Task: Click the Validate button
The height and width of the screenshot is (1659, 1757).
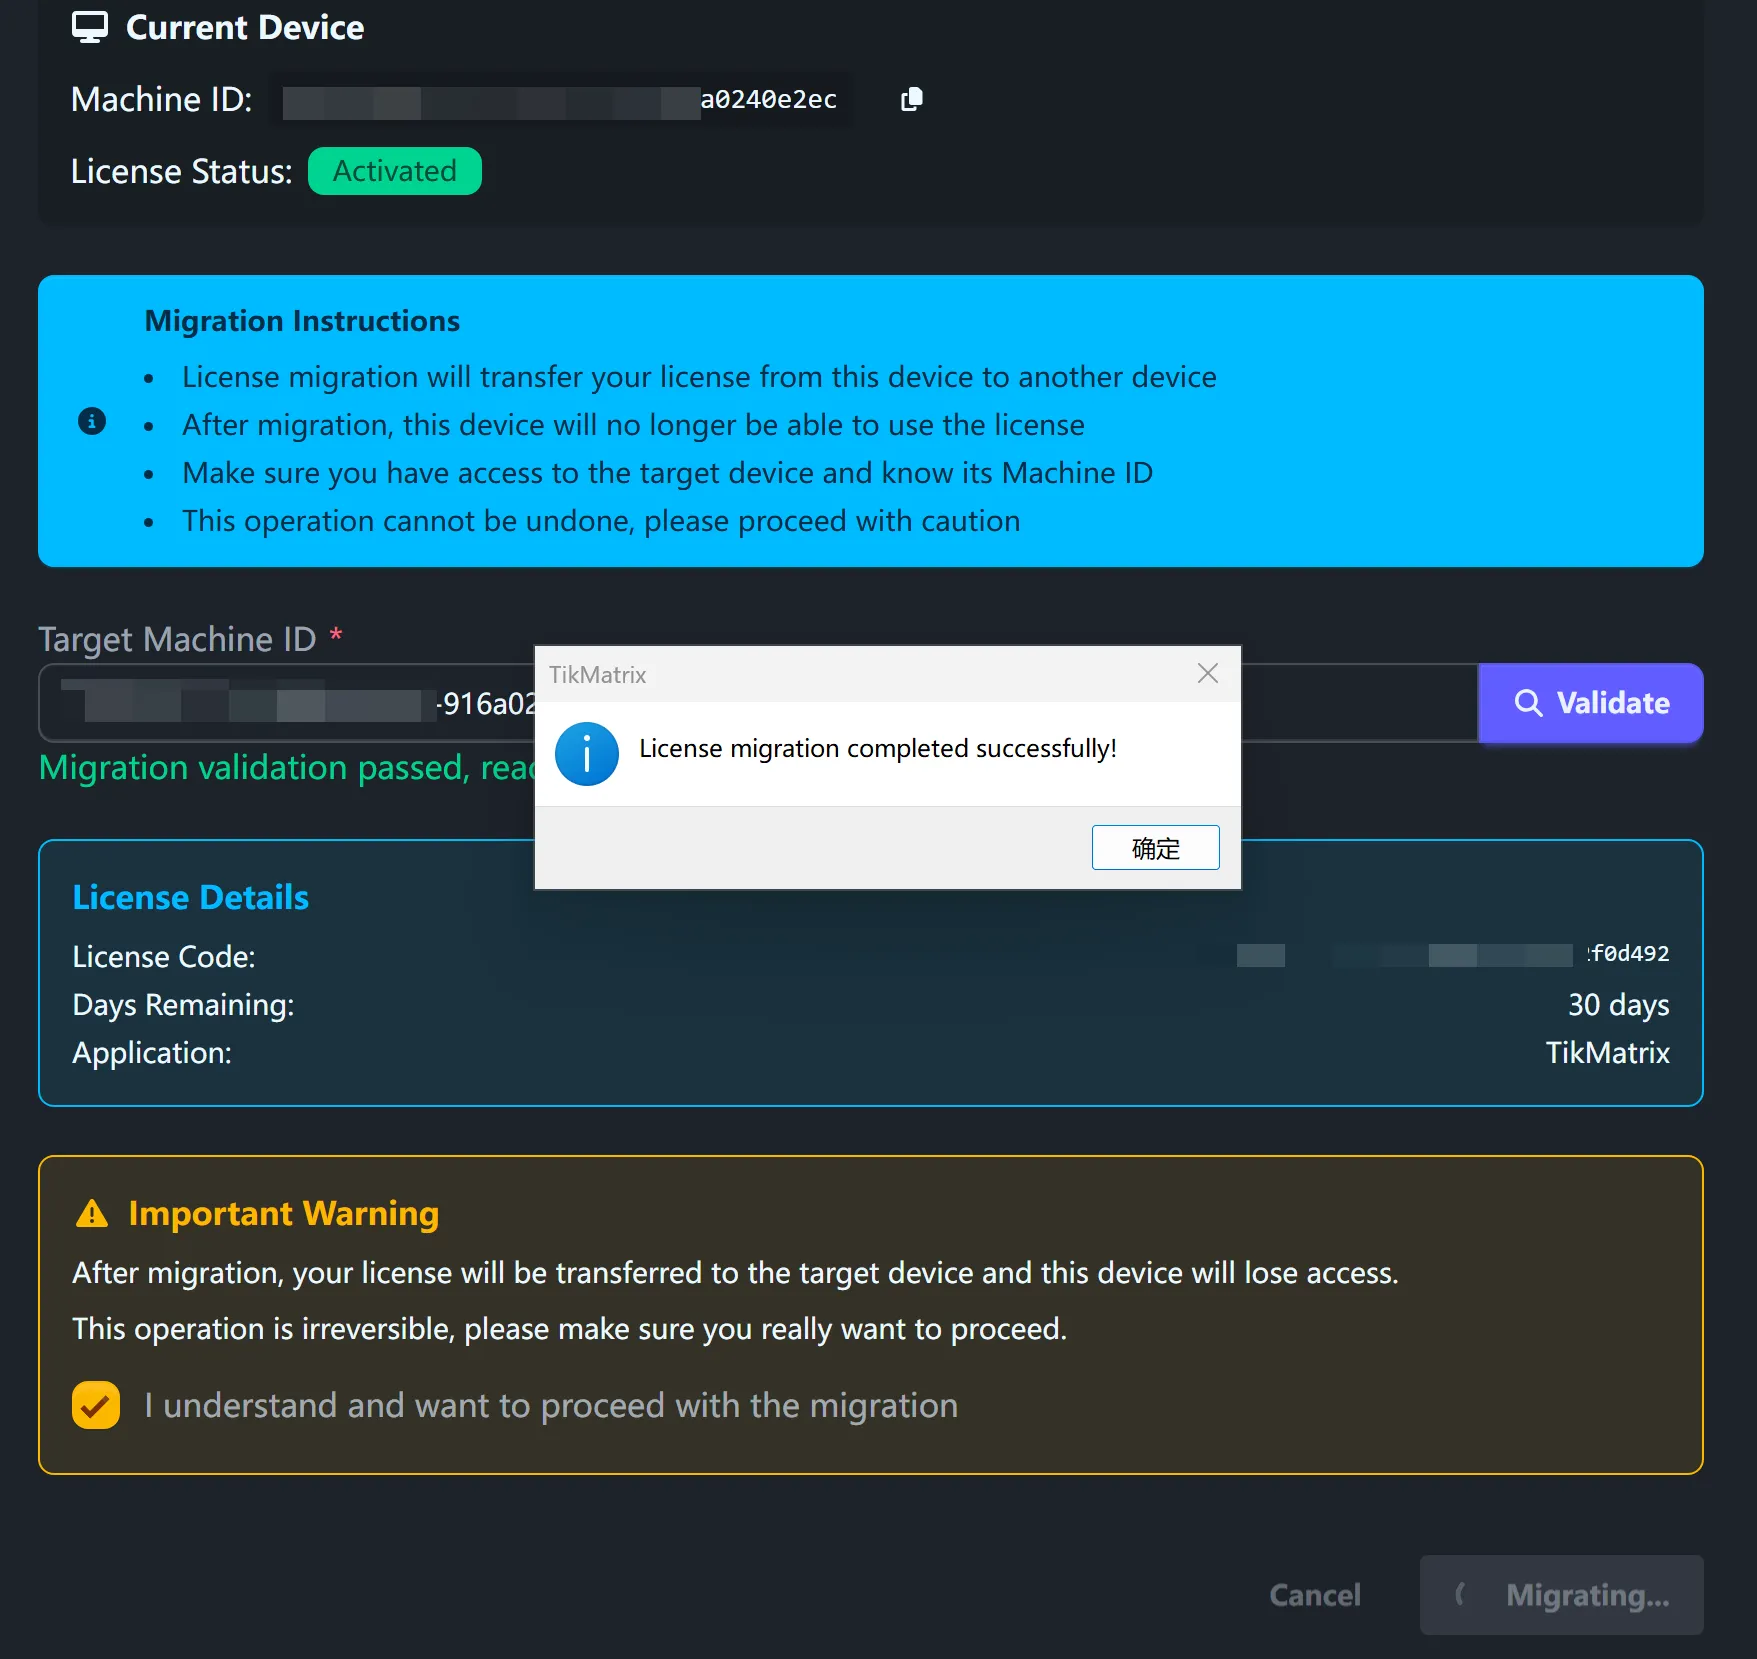Action: 1590,703
